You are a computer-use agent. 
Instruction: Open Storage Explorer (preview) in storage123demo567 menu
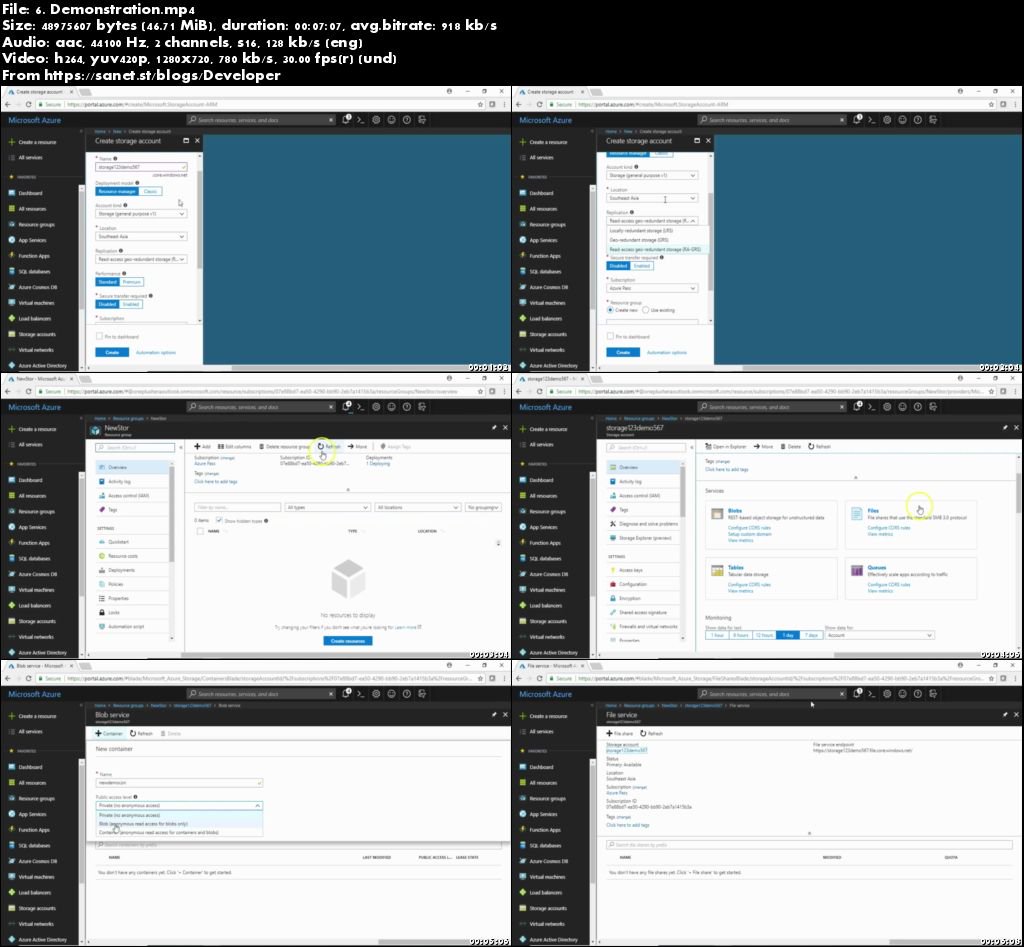pos(645,538)
